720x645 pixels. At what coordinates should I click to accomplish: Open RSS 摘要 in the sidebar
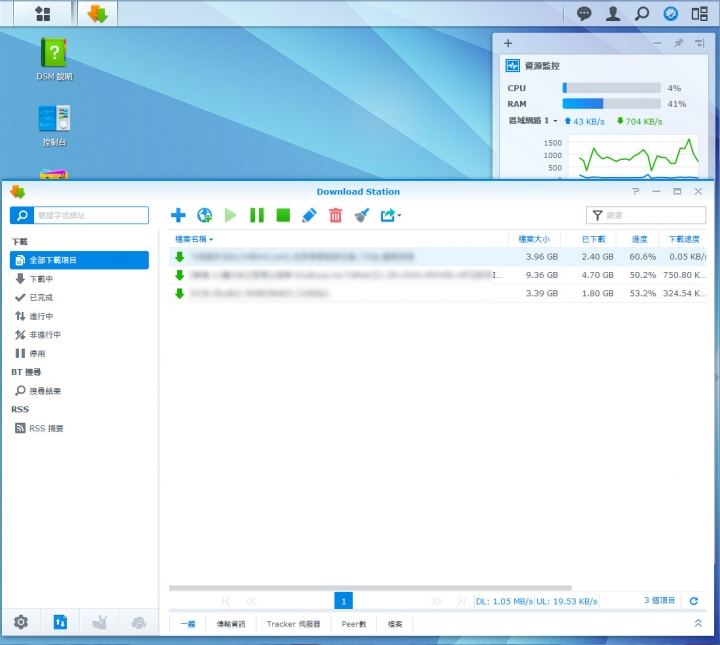[x=79, y=428]
